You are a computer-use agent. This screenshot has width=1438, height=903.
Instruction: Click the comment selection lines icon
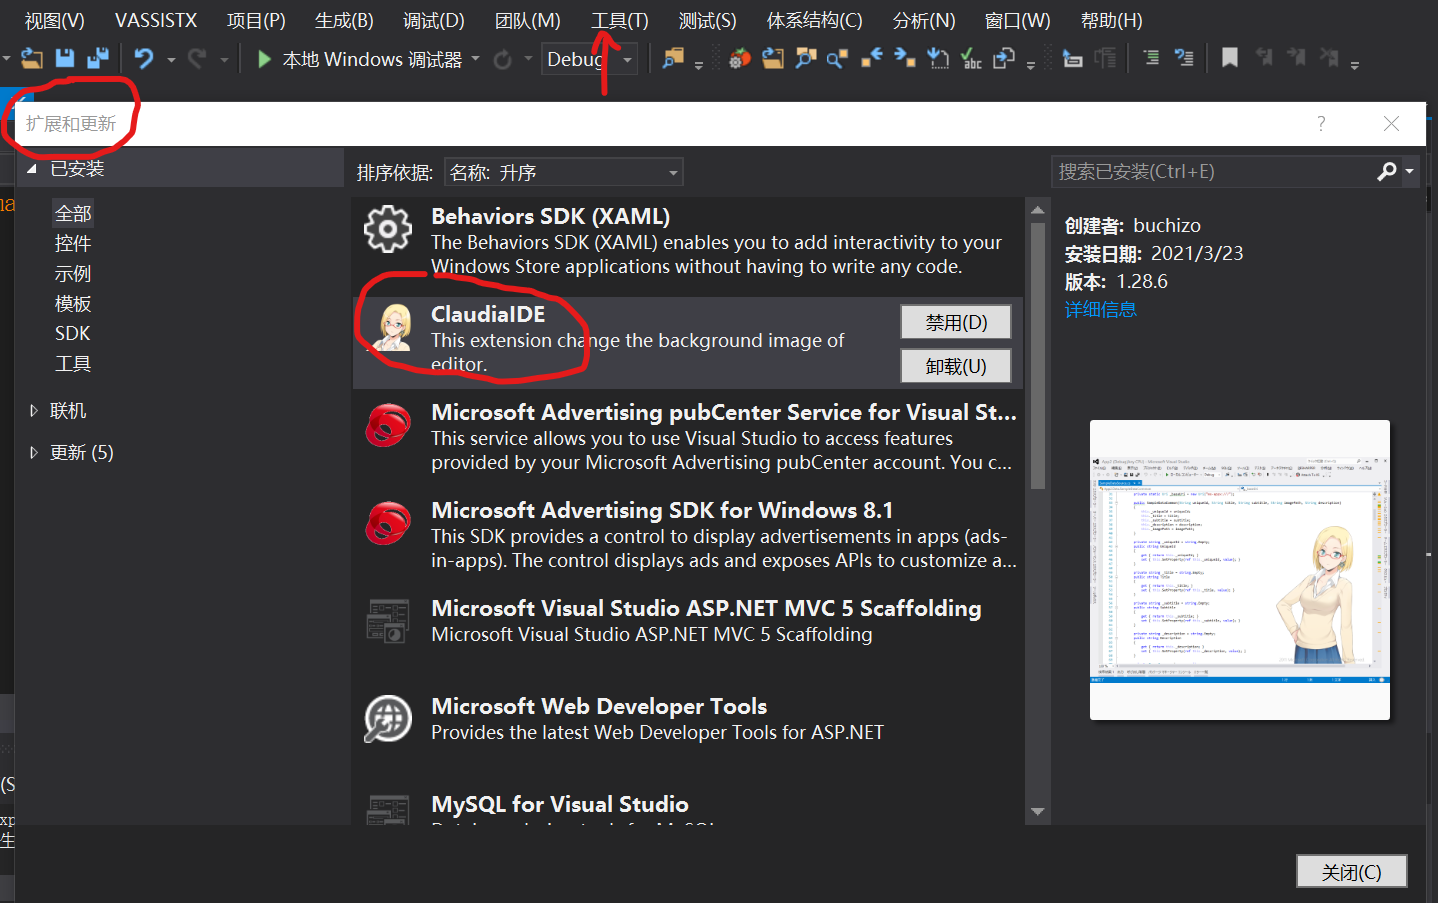(1152, 58)
